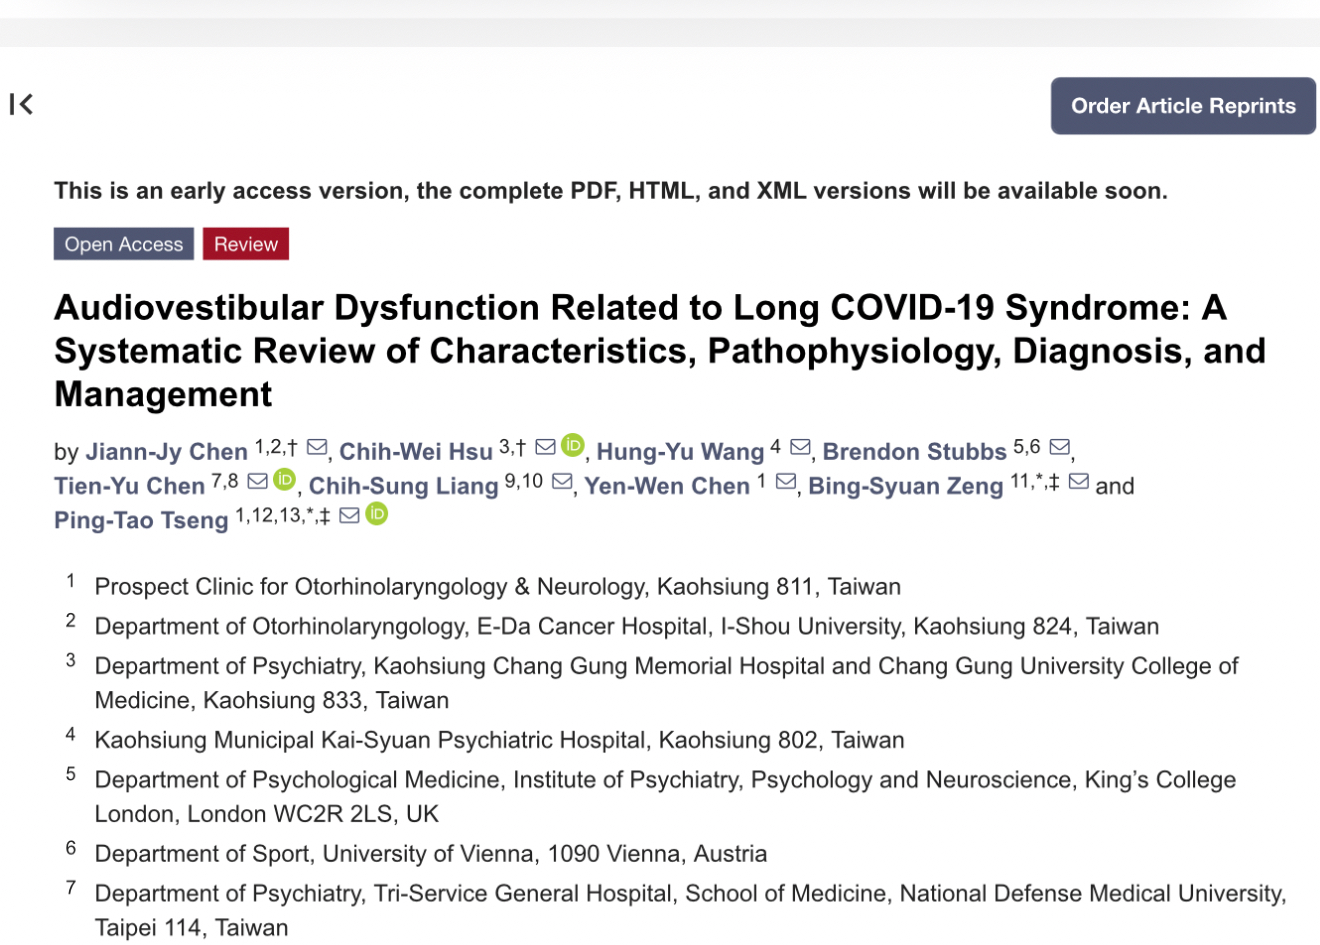Email Jiann-Jy Chen via envelope icon

pos(317,447)
